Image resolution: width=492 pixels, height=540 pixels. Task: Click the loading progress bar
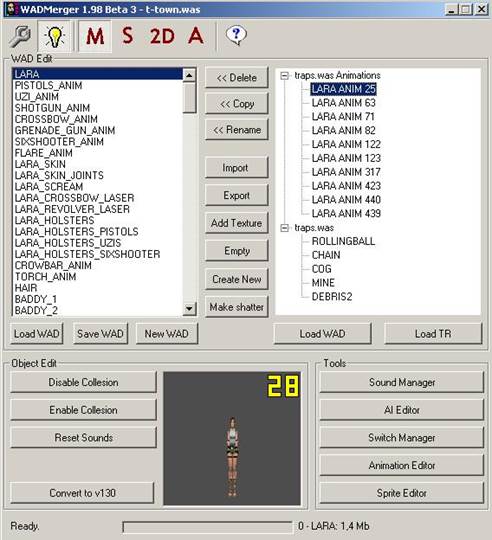[207, 527]
